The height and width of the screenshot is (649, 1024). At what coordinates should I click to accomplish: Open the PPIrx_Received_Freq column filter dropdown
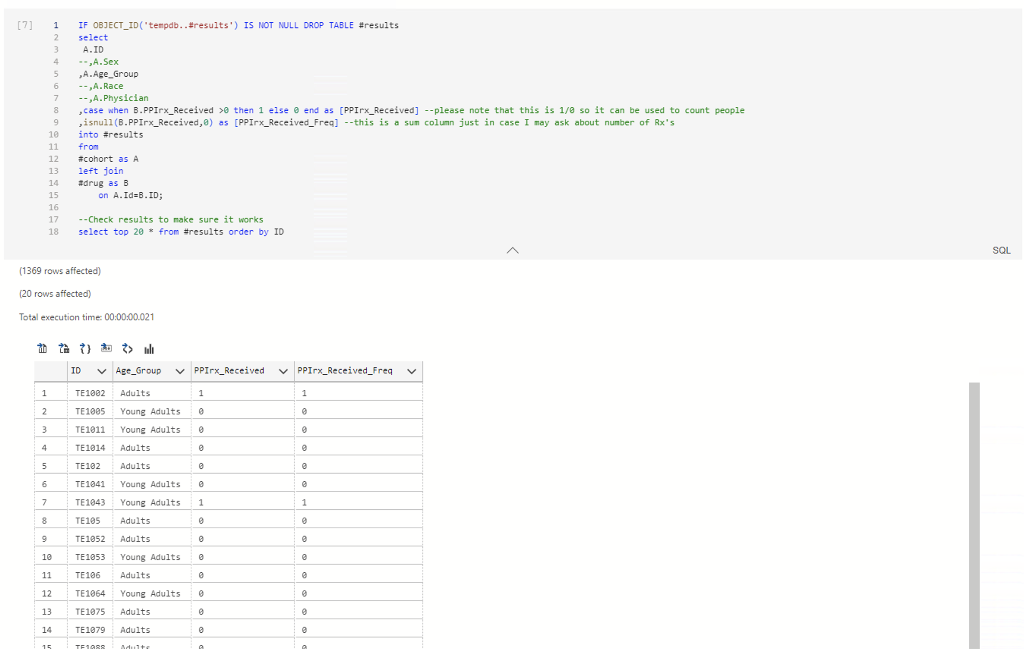(411, 371)
